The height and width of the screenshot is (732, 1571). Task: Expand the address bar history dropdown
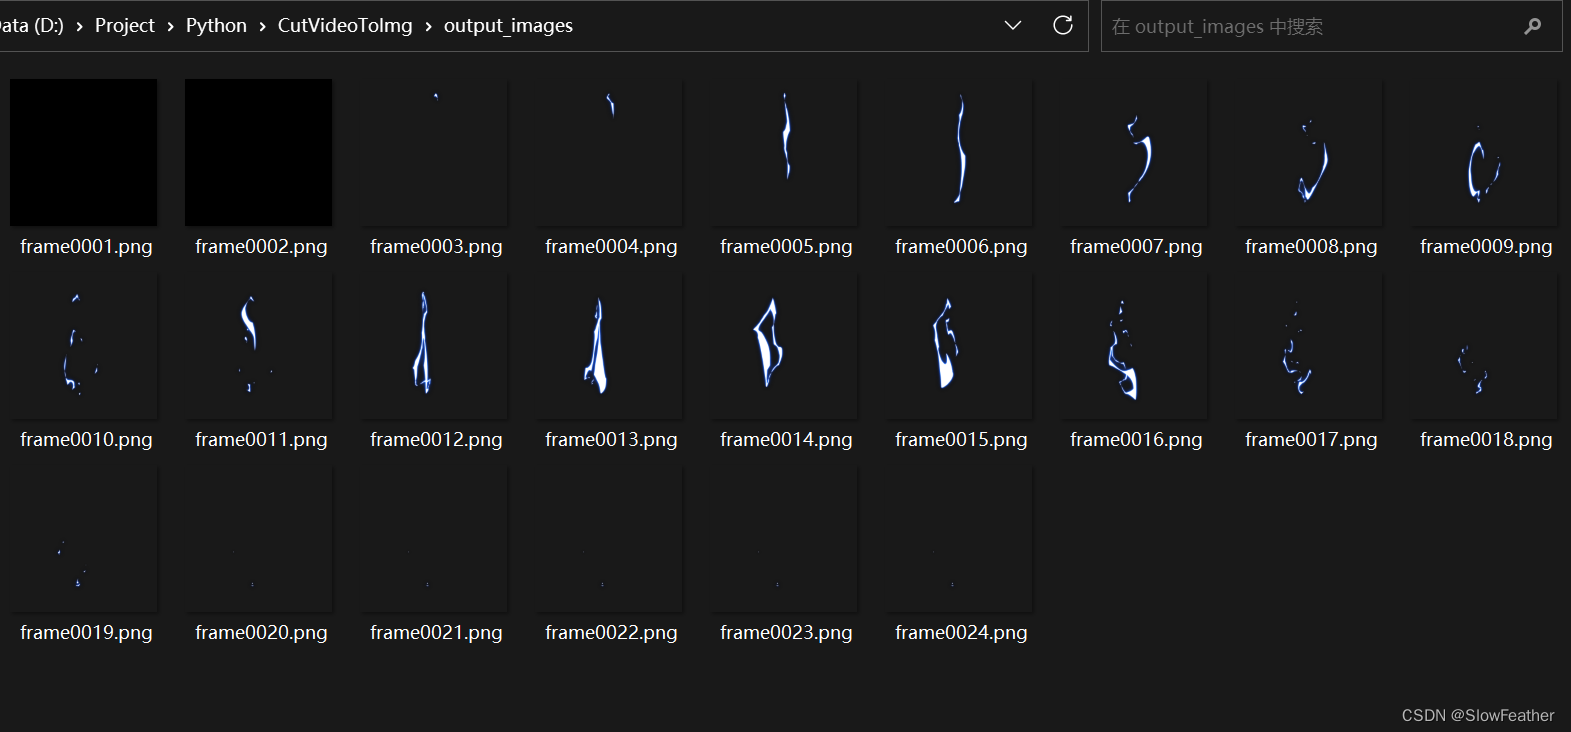pos(1012,25)
